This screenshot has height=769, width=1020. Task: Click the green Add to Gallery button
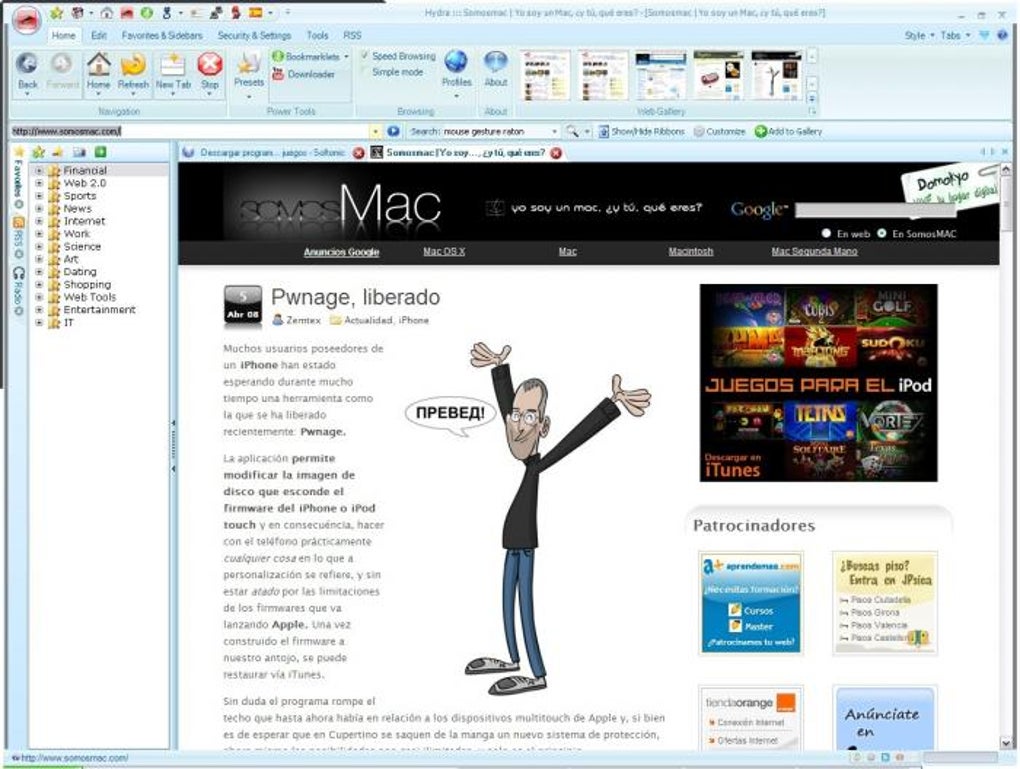788,131
